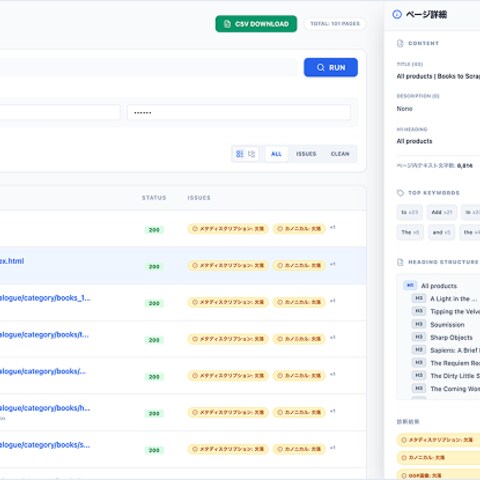Click the ISSUES column header
This screenshot has width=480, height=480.
199,198
